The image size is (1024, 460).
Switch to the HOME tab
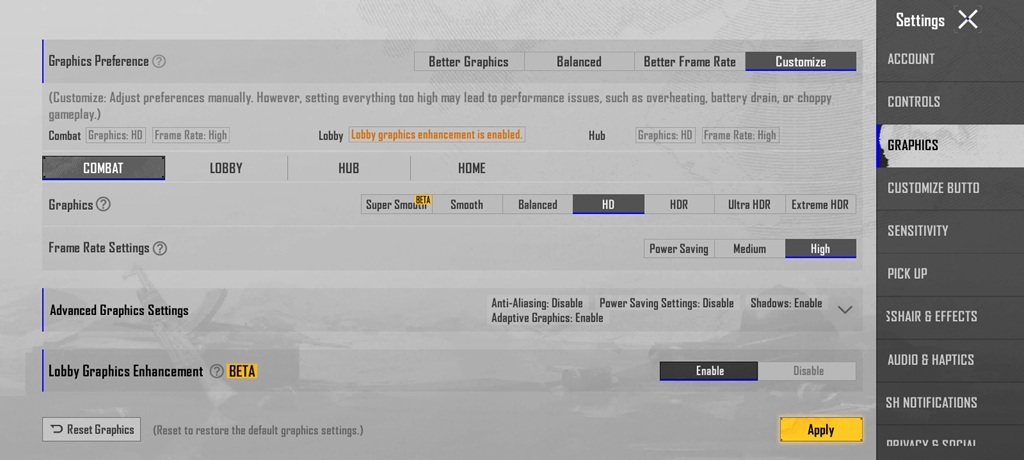coord(471,168)
